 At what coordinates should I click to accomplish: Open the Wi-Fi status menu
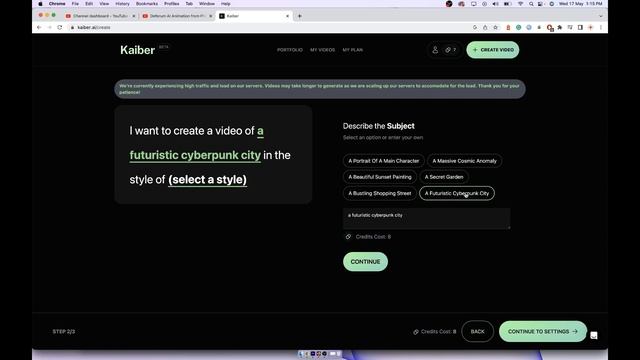pos(520,4)
